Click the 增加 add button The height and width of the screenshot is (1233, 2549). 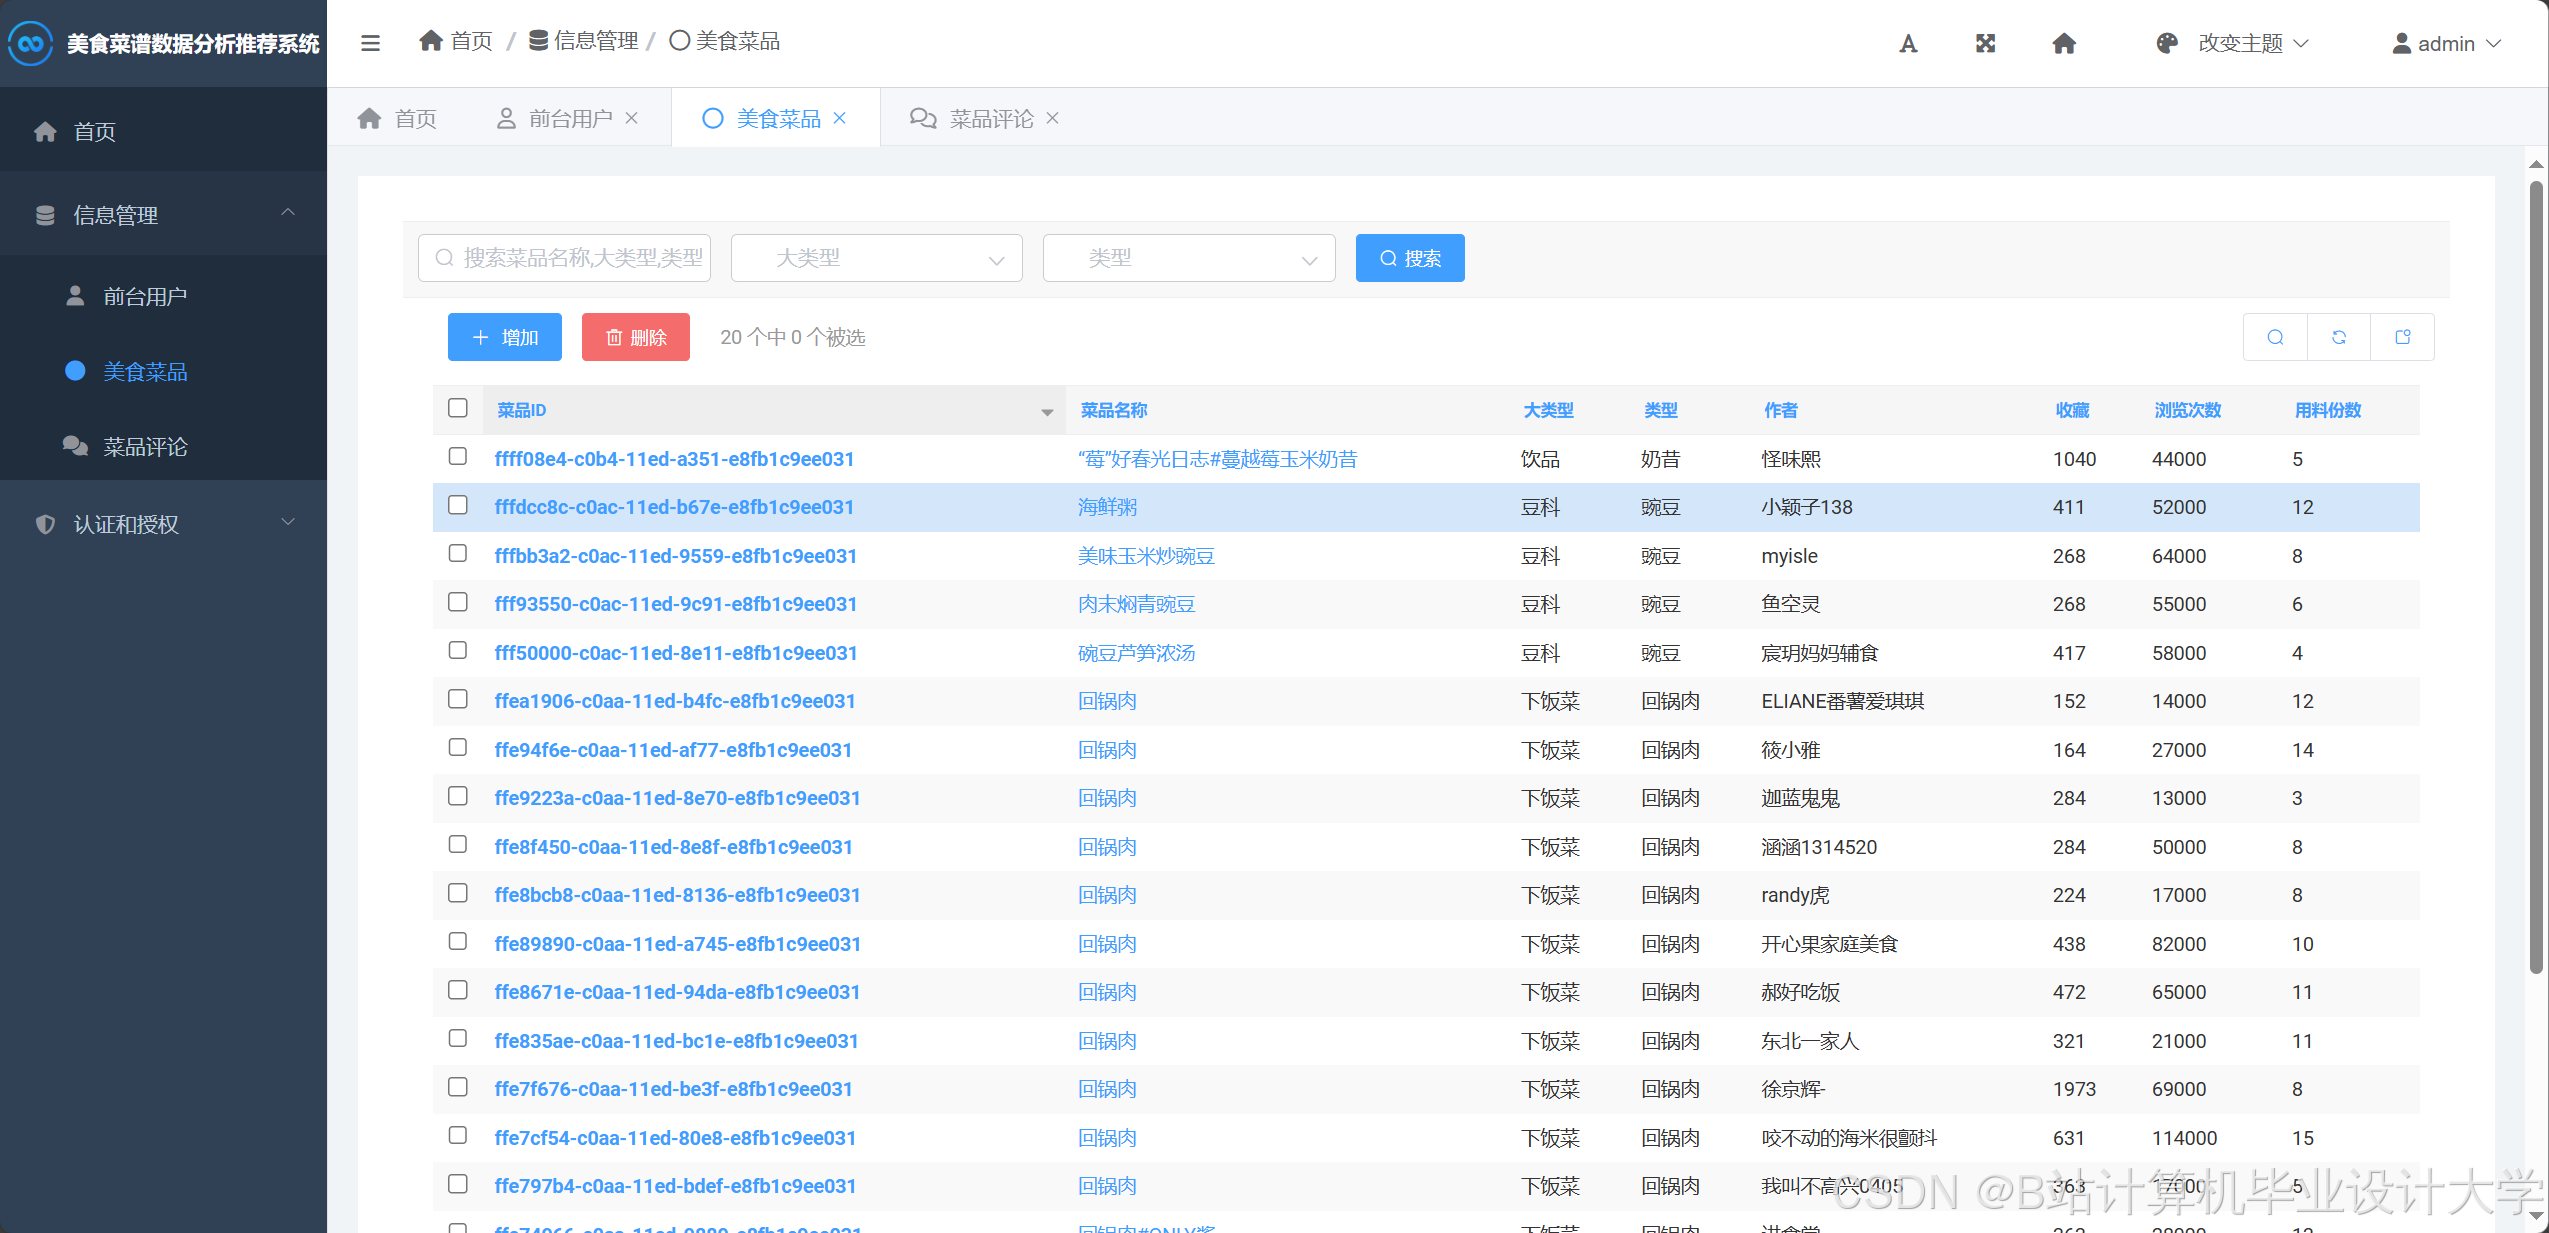coord(504,337)
